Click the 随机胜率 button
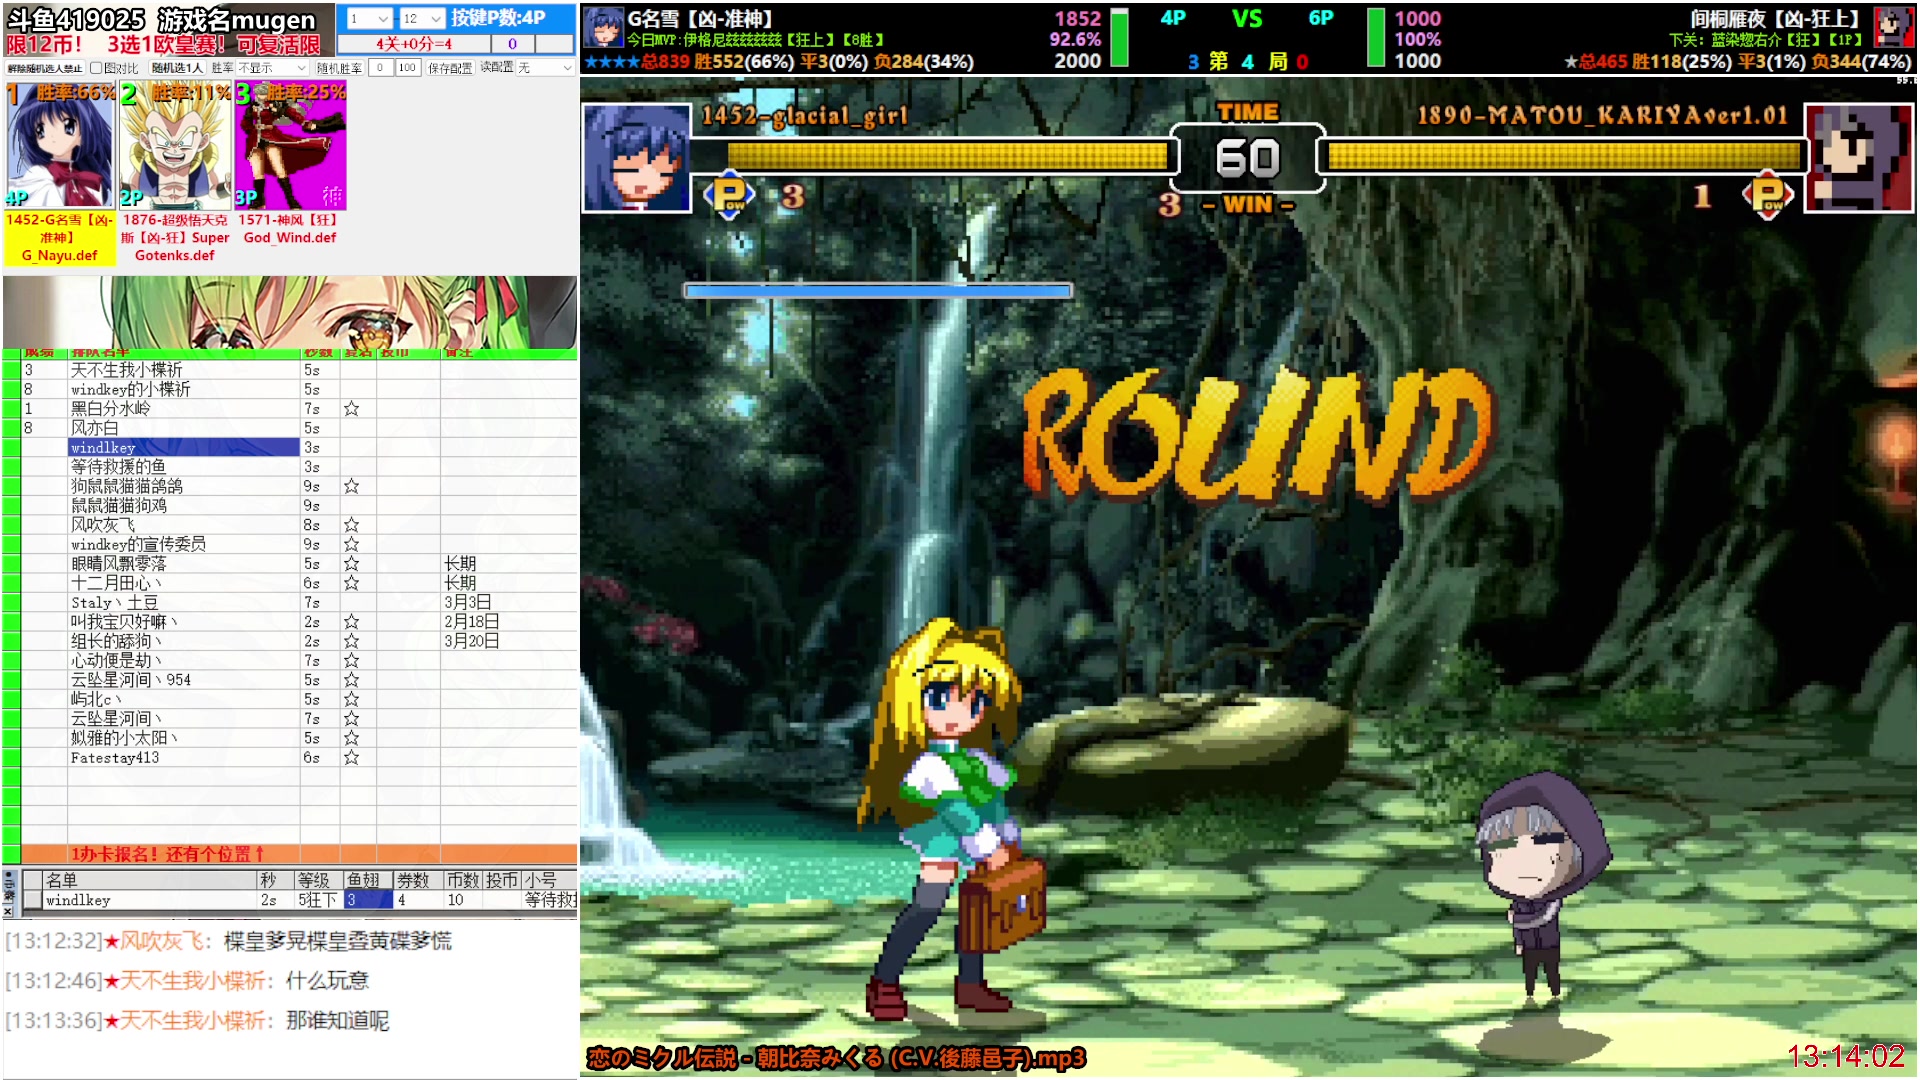Image resolution: width=1920 pixels, height=1080 pixels. coord(339,68)
